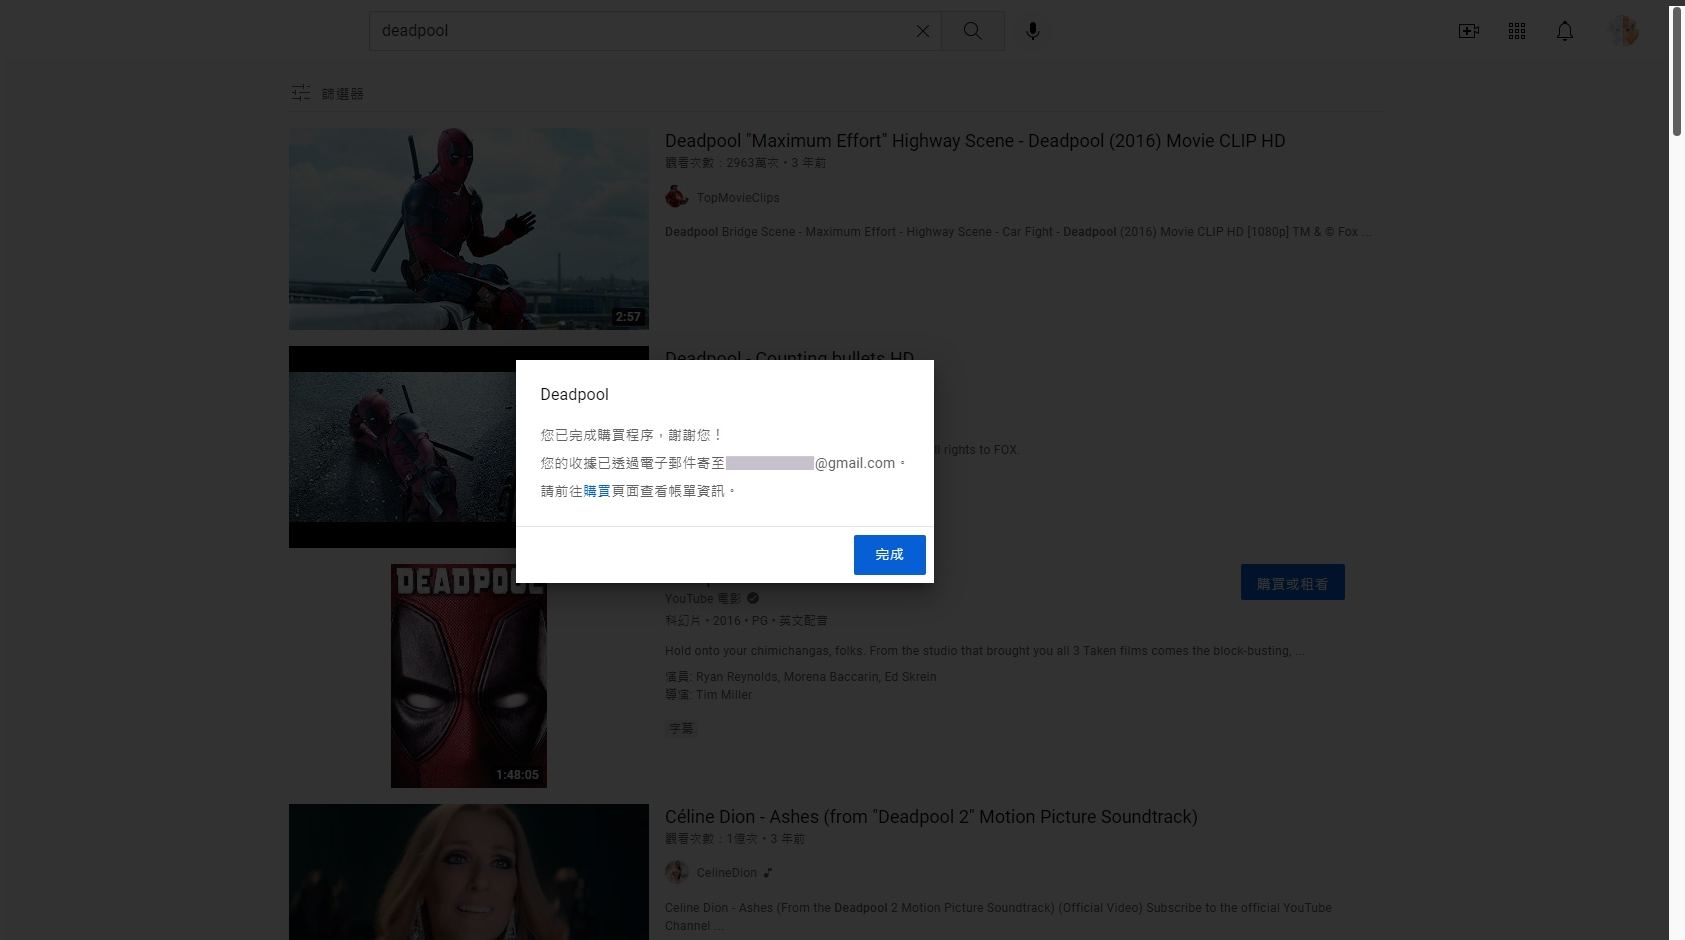Open the TopMovieClips channel avatar
This screenshot has width=1685, height=940.
677,196
